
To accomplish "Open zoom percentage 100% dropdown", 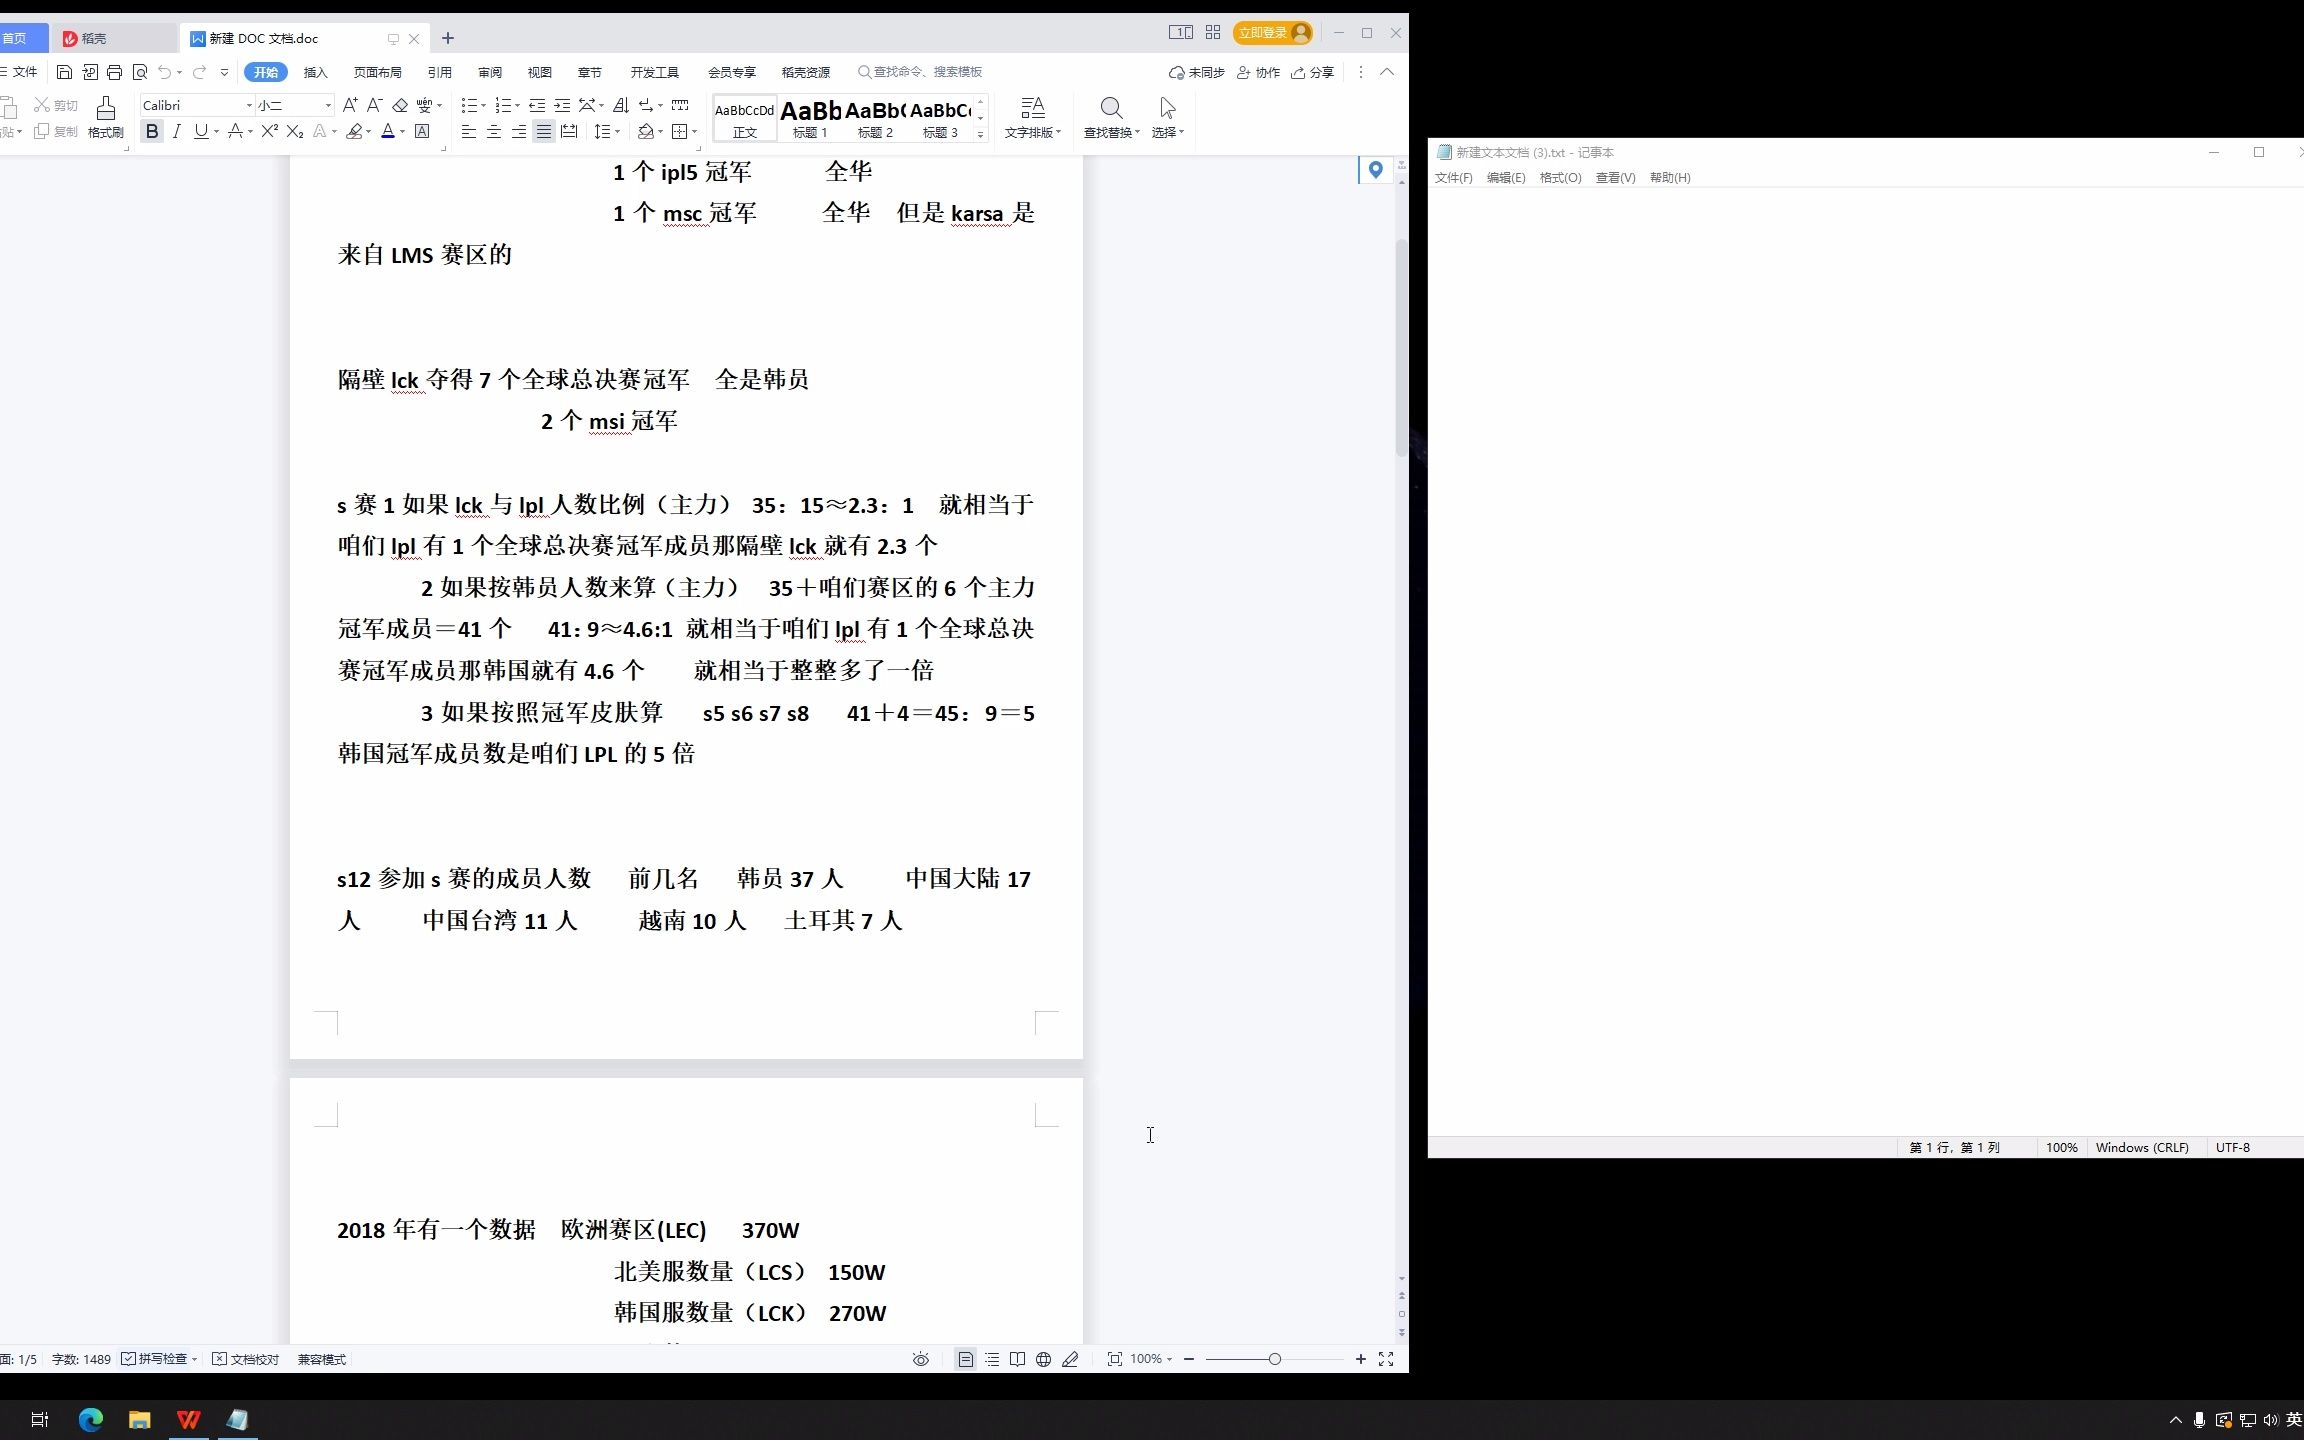I will 1150,1359.
